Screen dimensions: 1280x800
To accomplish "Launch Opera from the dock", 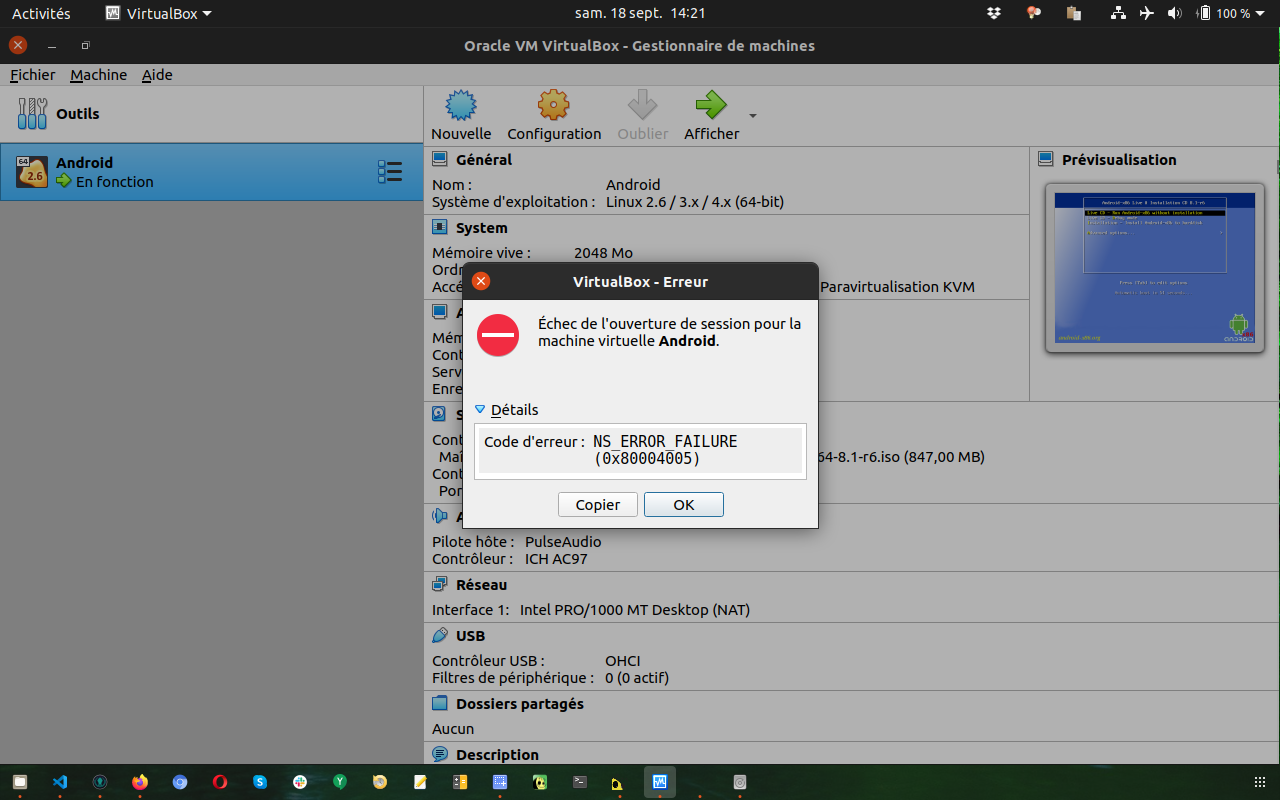I will pos(220,782).
